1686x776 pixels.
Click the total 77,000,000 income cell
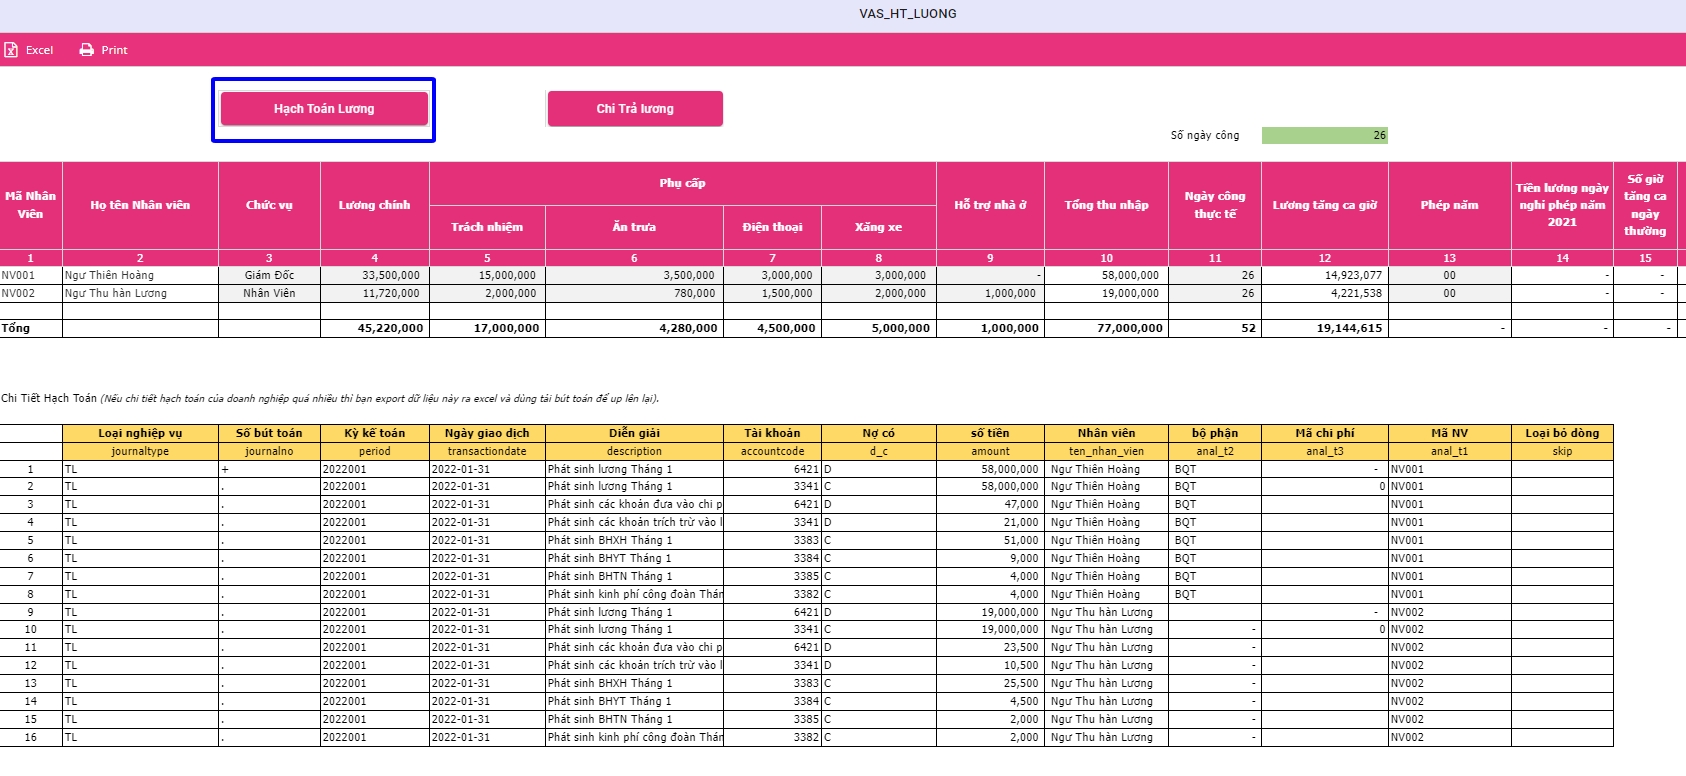[1106, 328]
